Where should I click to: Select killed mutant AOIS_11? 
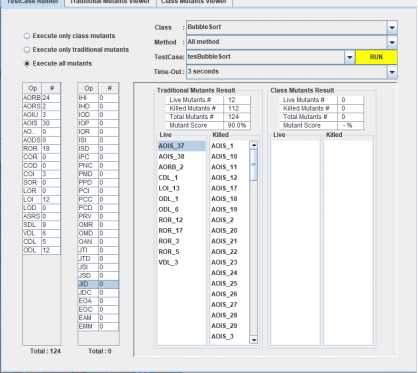[x=230, y=167]
